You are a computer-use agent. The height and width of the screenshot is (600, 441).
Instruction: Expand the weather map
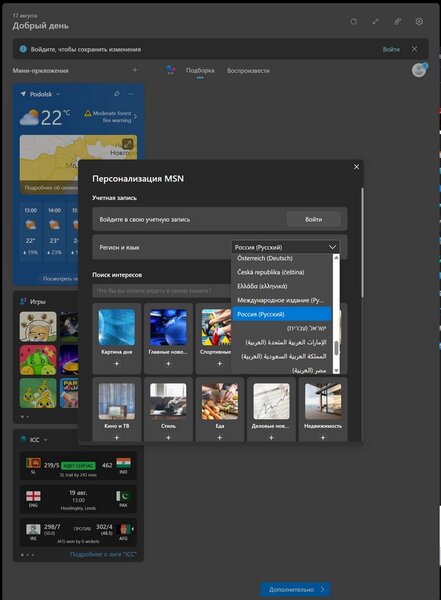click(127, 144)
